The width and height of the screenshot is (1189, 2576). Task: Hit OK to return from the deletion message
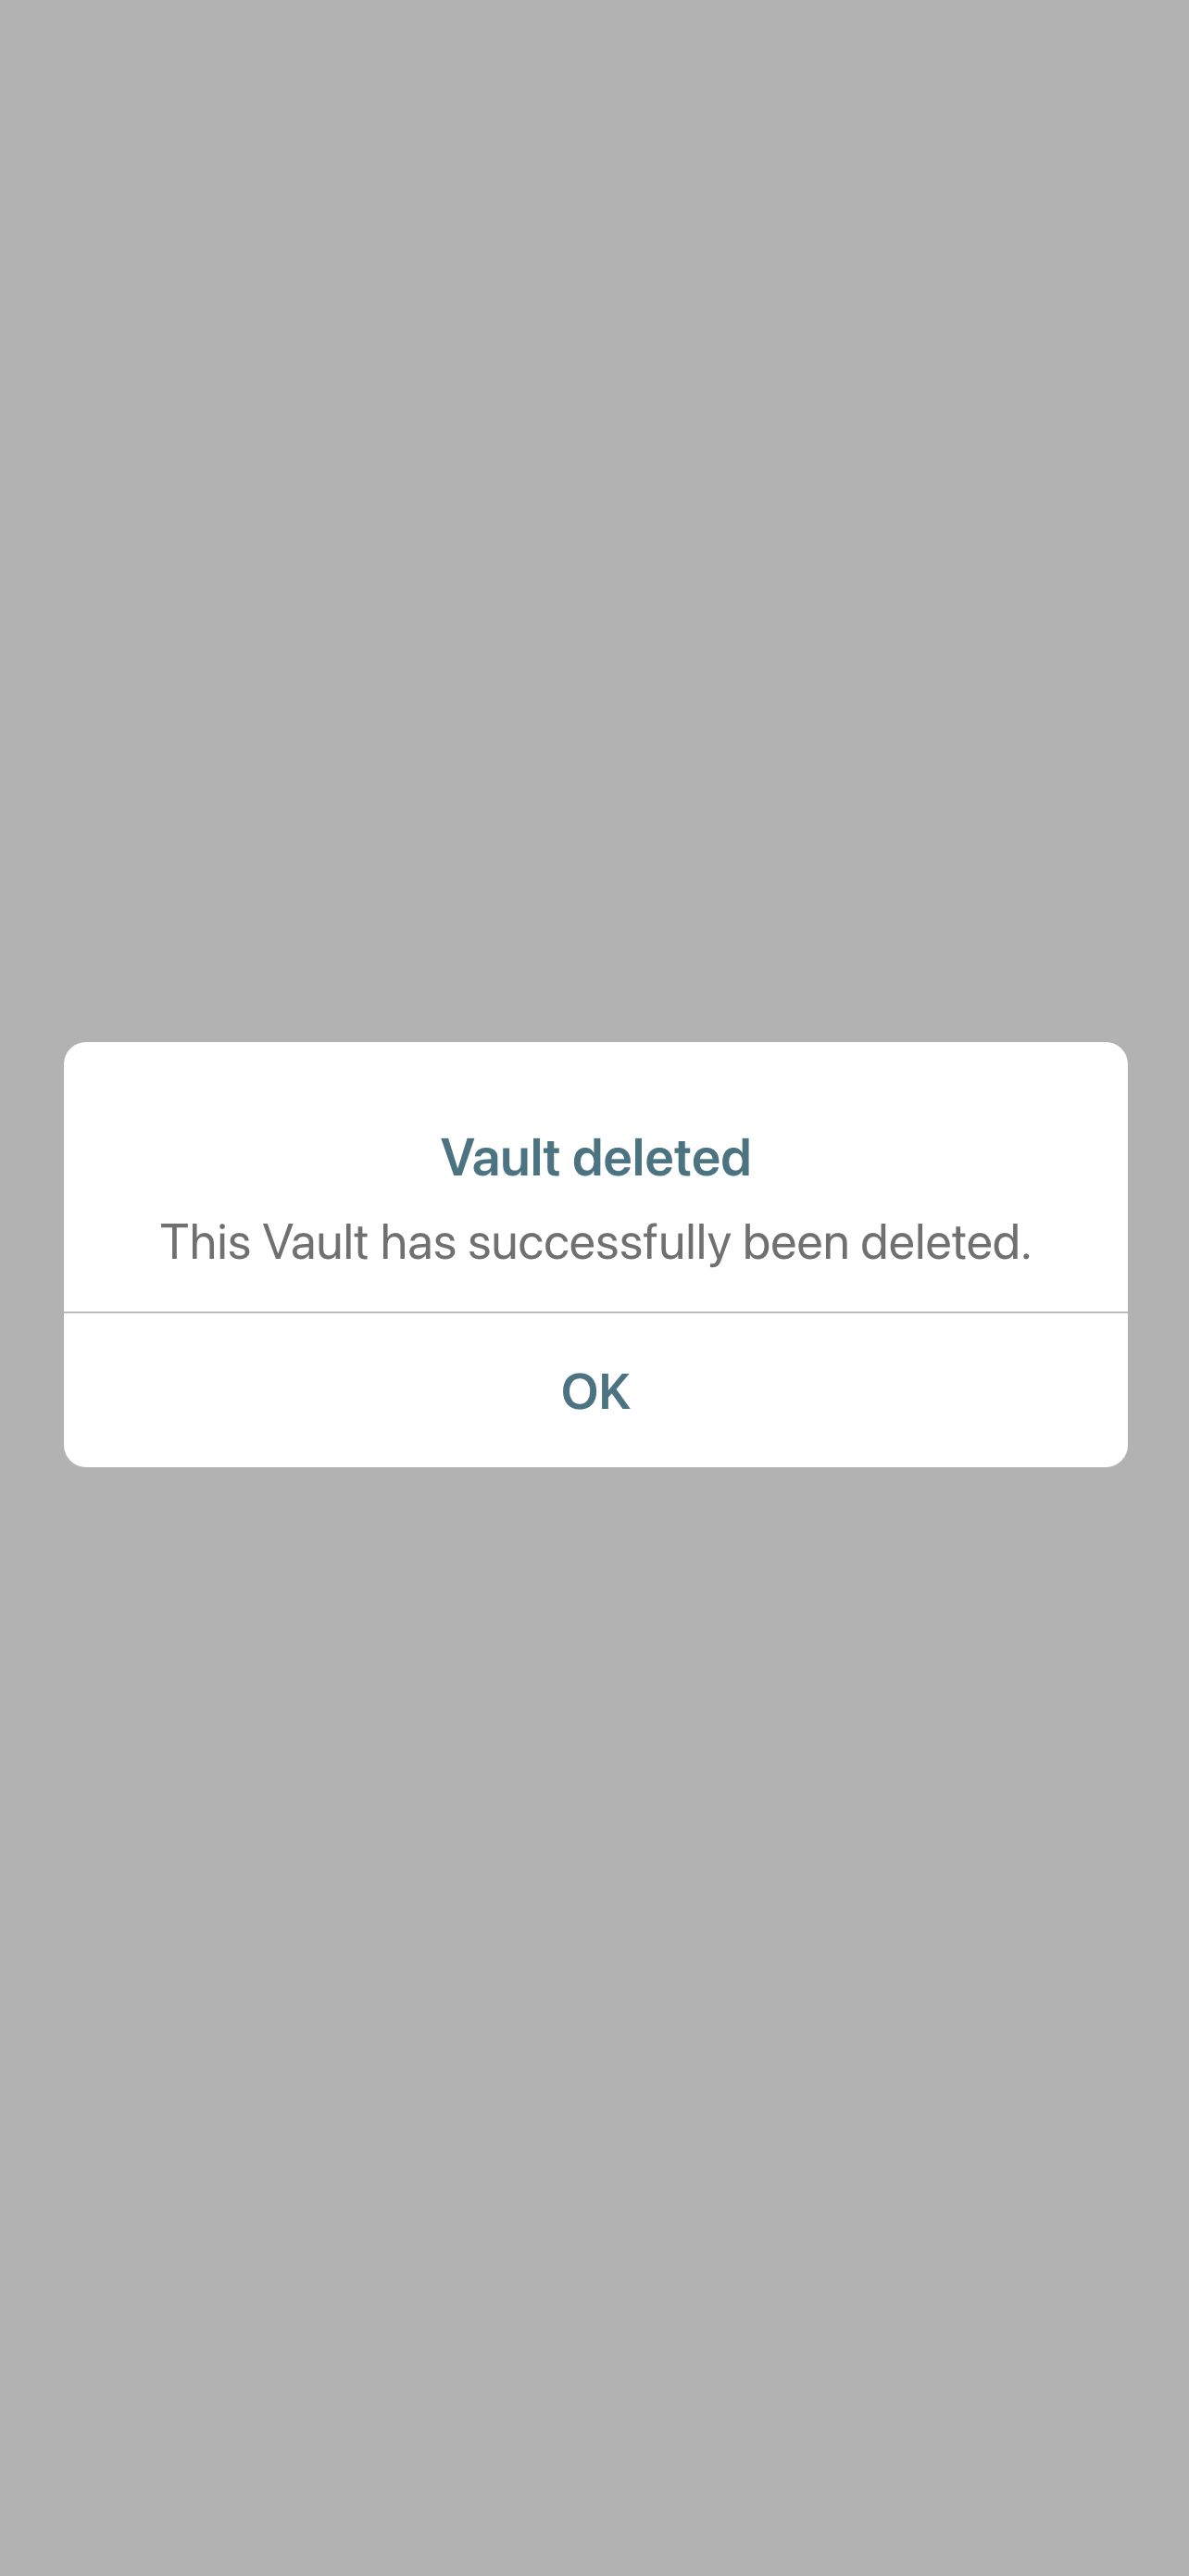(x=595, y=1390)
